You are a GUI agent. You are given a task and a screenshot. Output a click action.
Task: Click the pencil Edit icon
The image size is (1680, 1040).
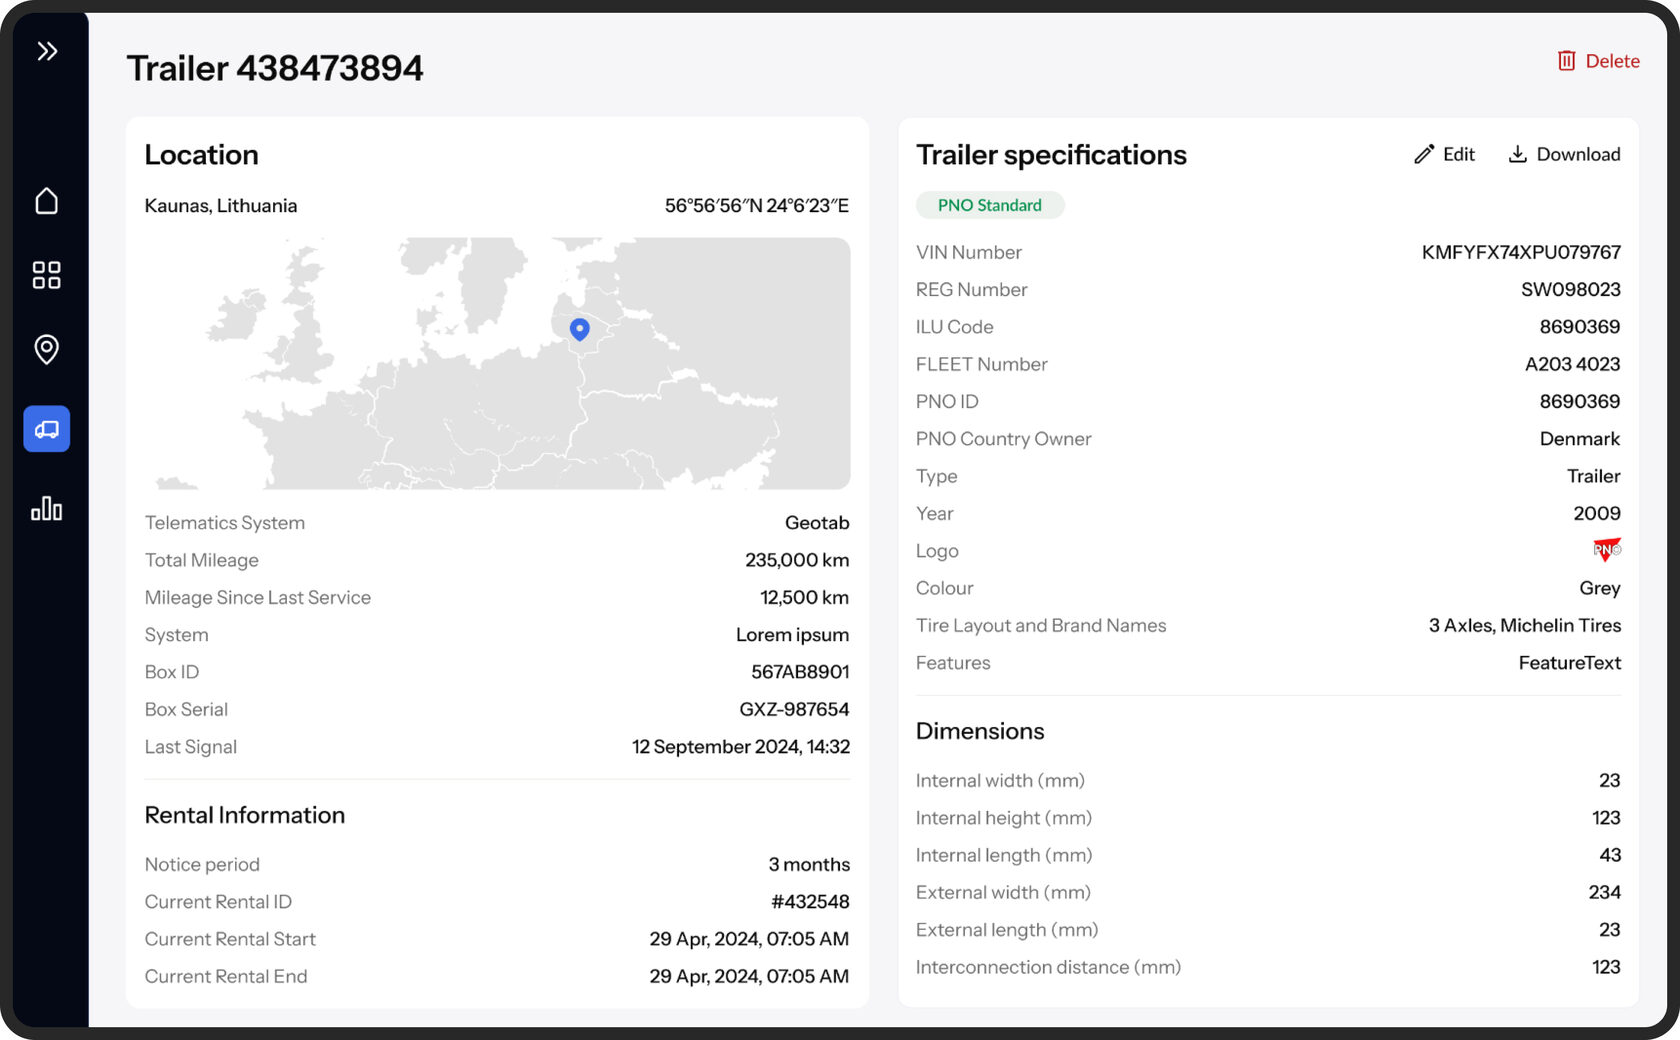coord(1424,154)
